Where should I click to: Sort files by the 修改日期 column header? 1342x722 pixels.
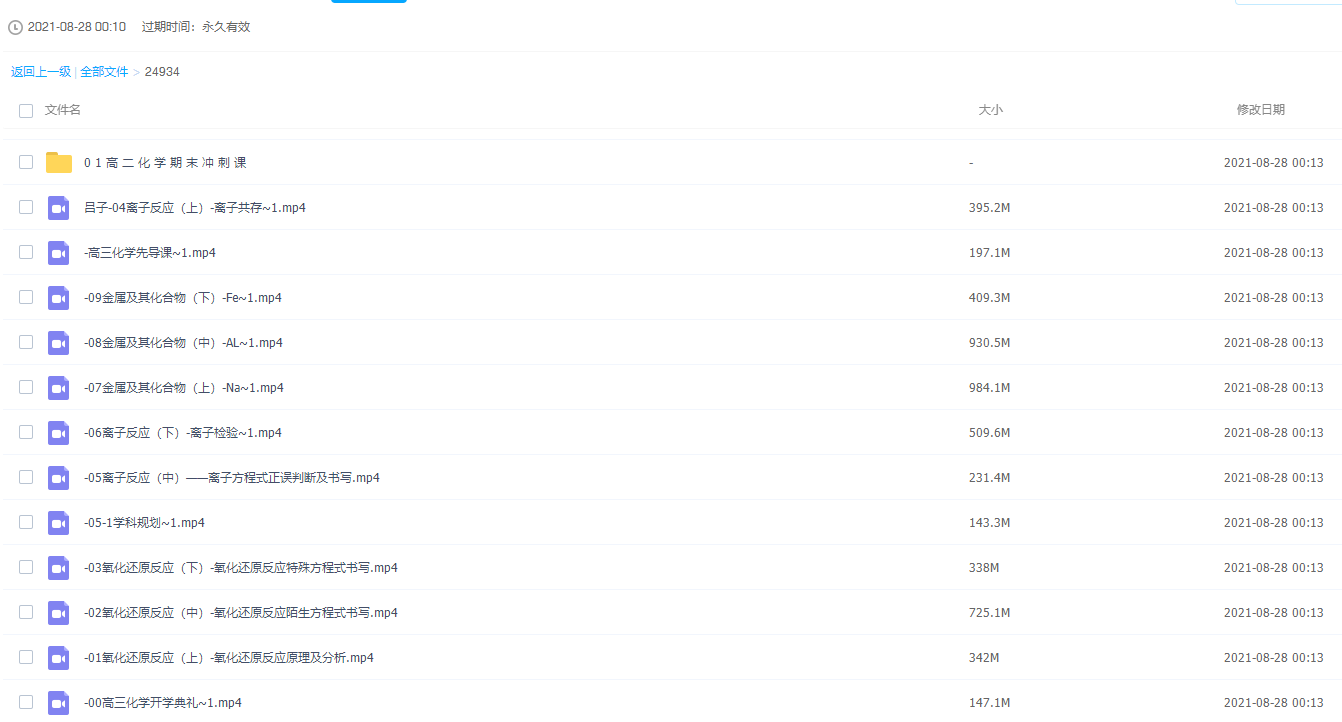pos(1260,110)
